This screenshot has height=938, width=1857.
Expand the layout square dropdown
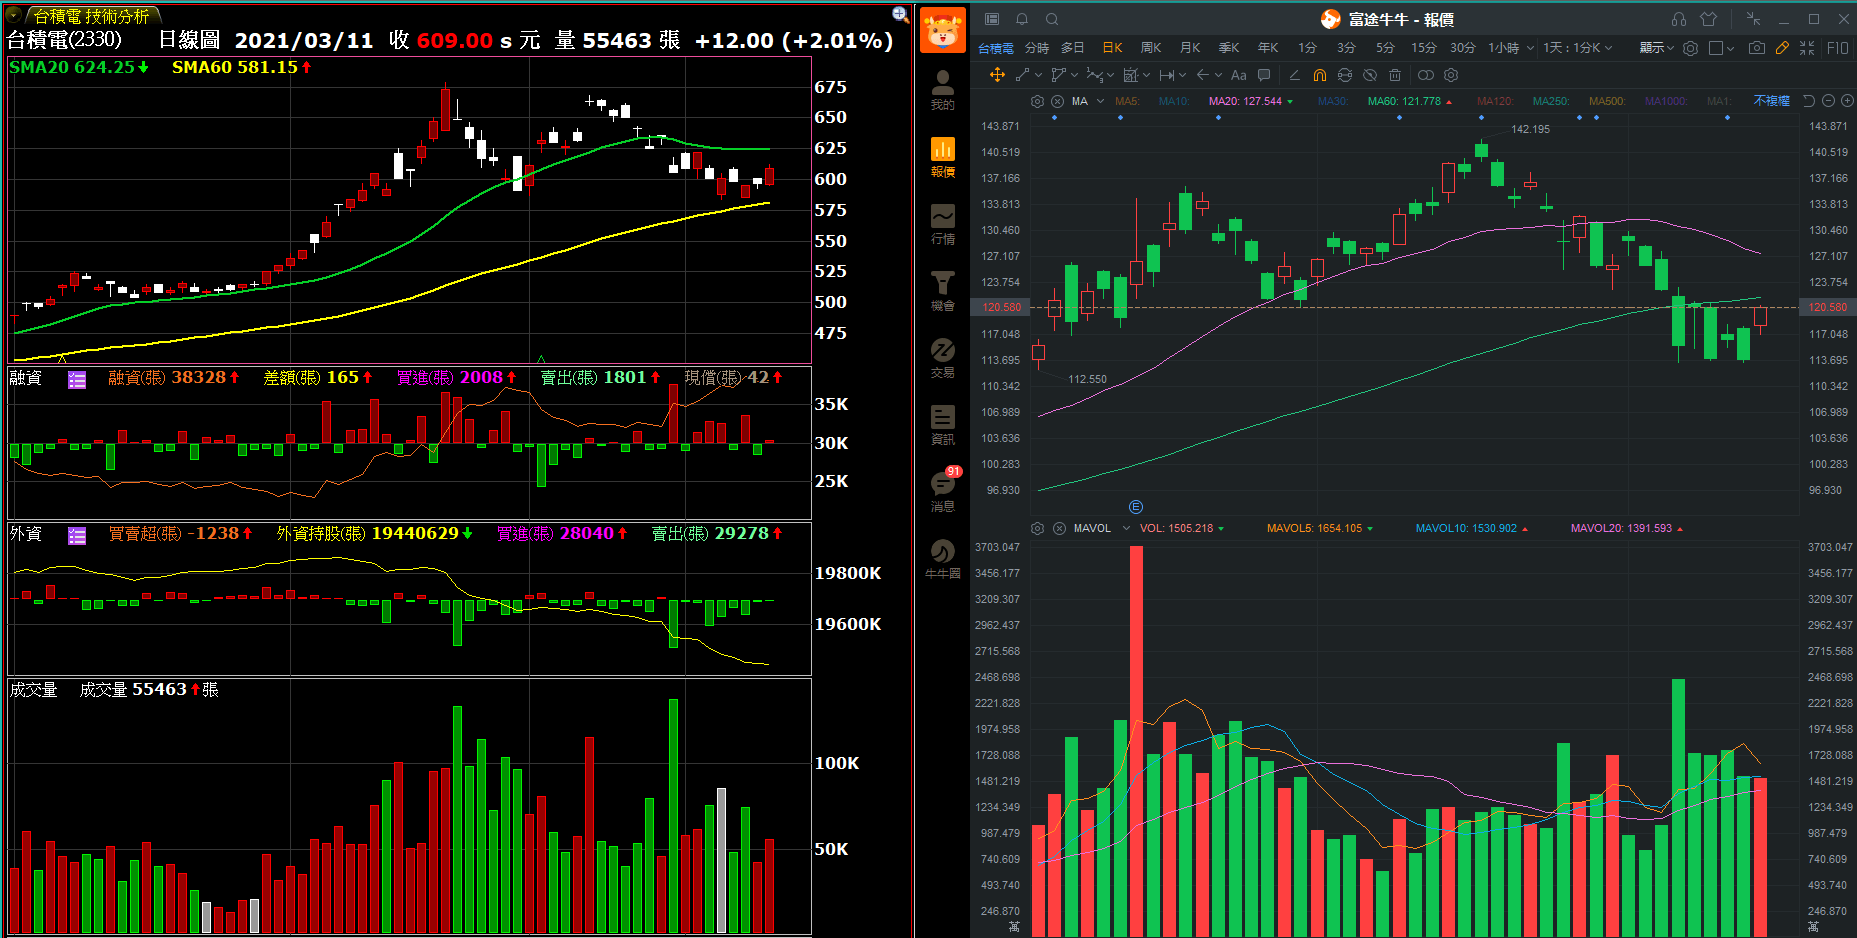[x=1729, y=48]
